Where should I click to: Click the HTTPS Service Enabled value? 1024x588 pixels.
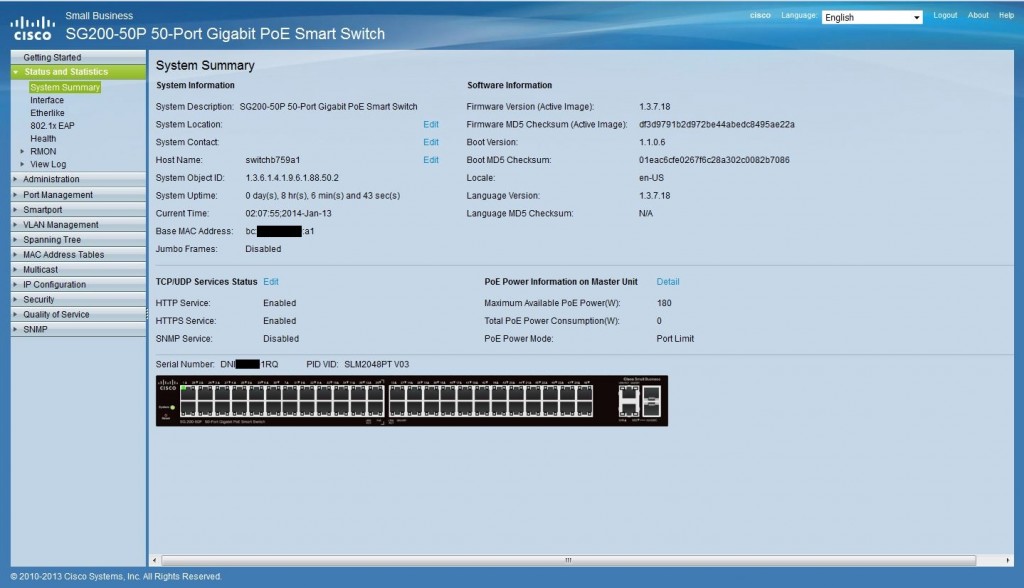tap(280, 321)
